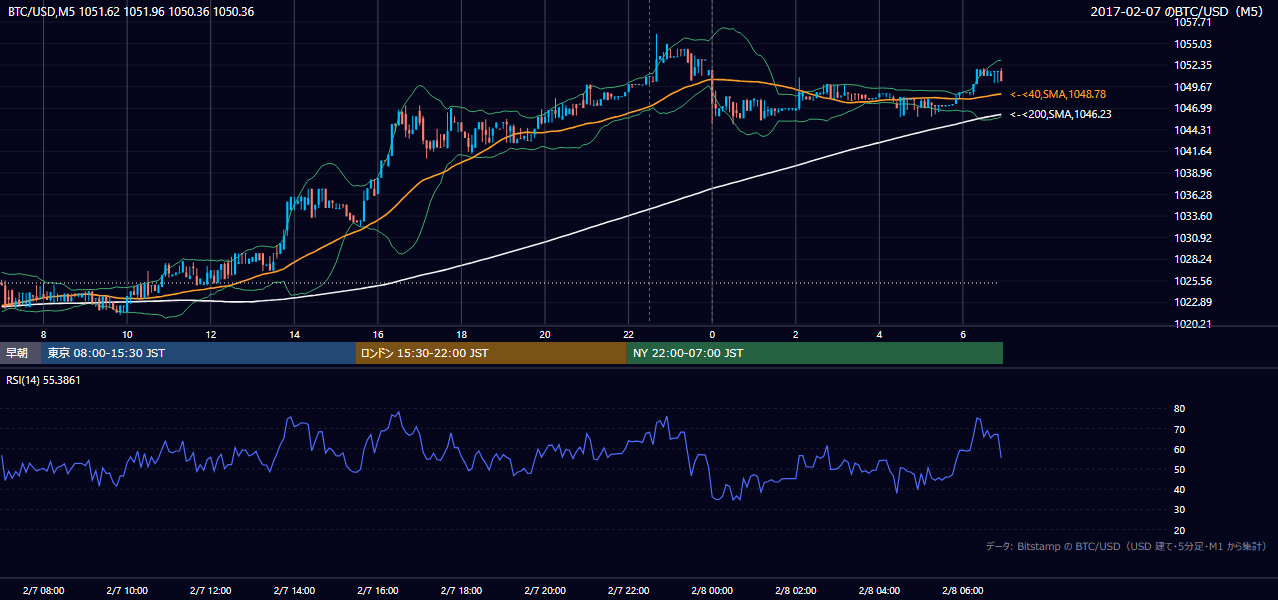Click price axis value 1057.71
This screenshot has width=1278, height=600.
[x=1194, y=22]
